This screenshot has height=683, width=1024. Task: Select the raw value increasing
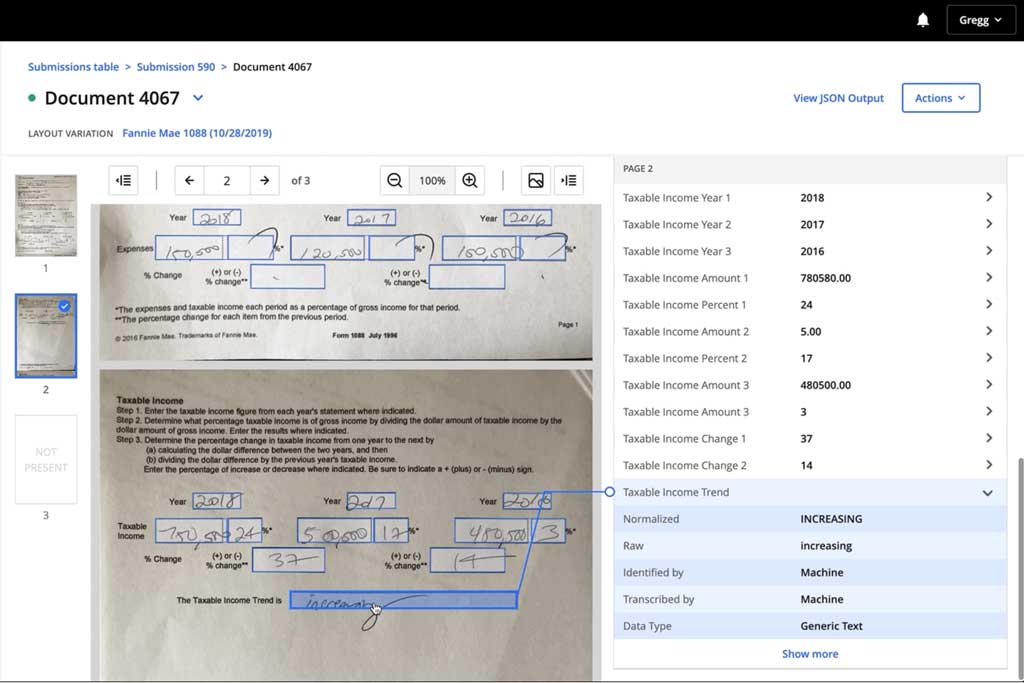tap(826, 546)
